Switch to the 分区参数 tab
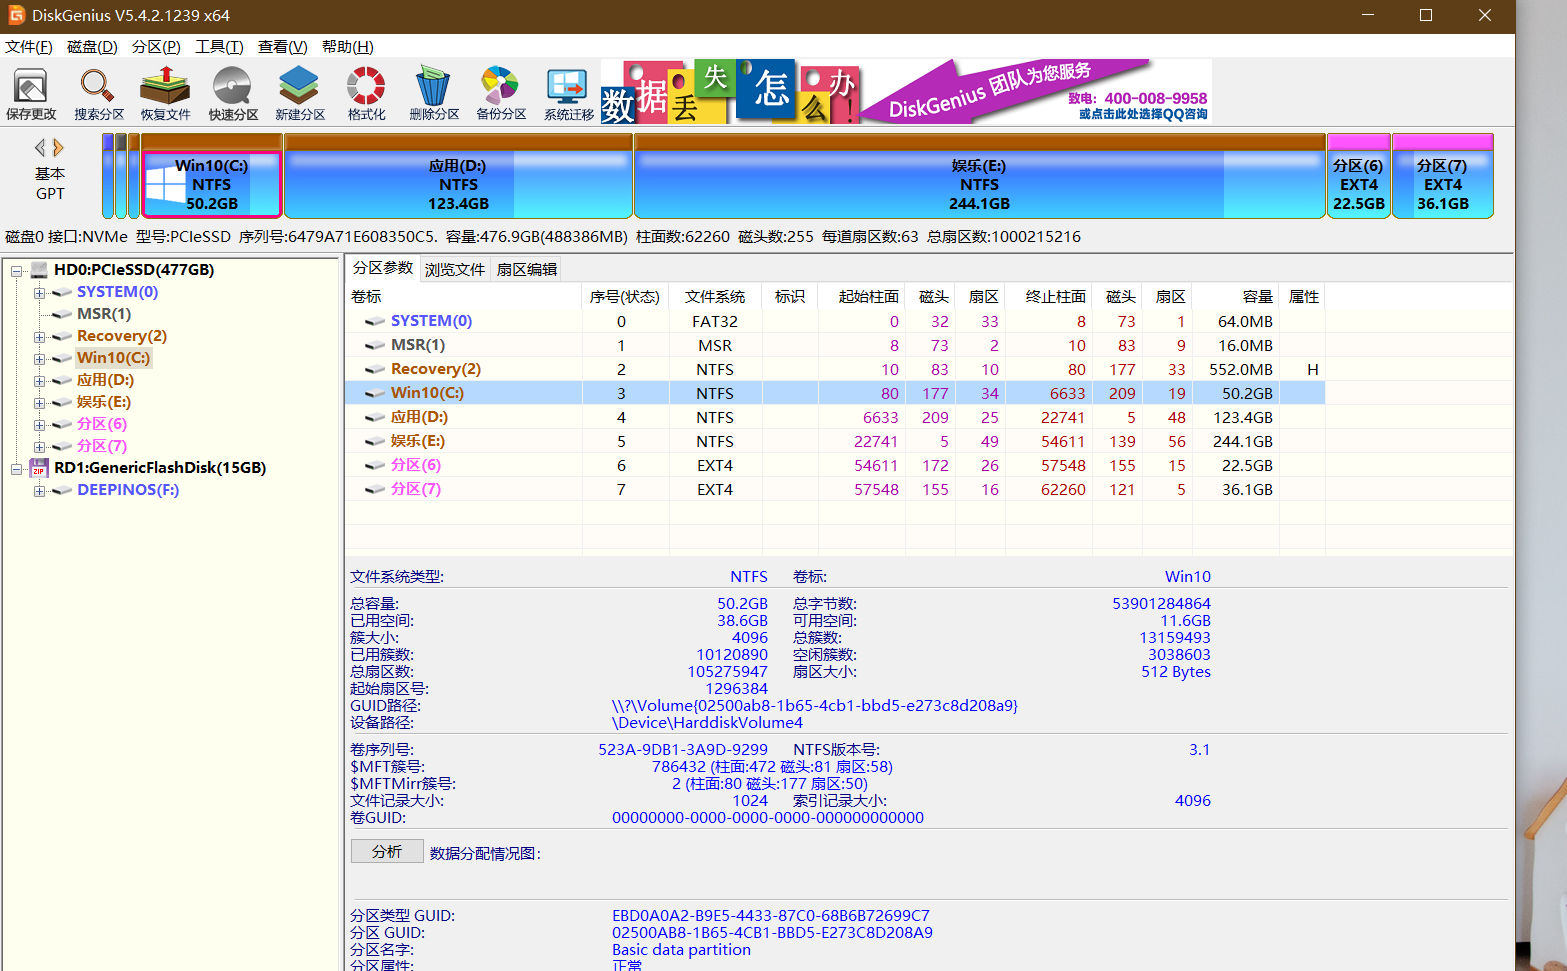 (383, 268)
